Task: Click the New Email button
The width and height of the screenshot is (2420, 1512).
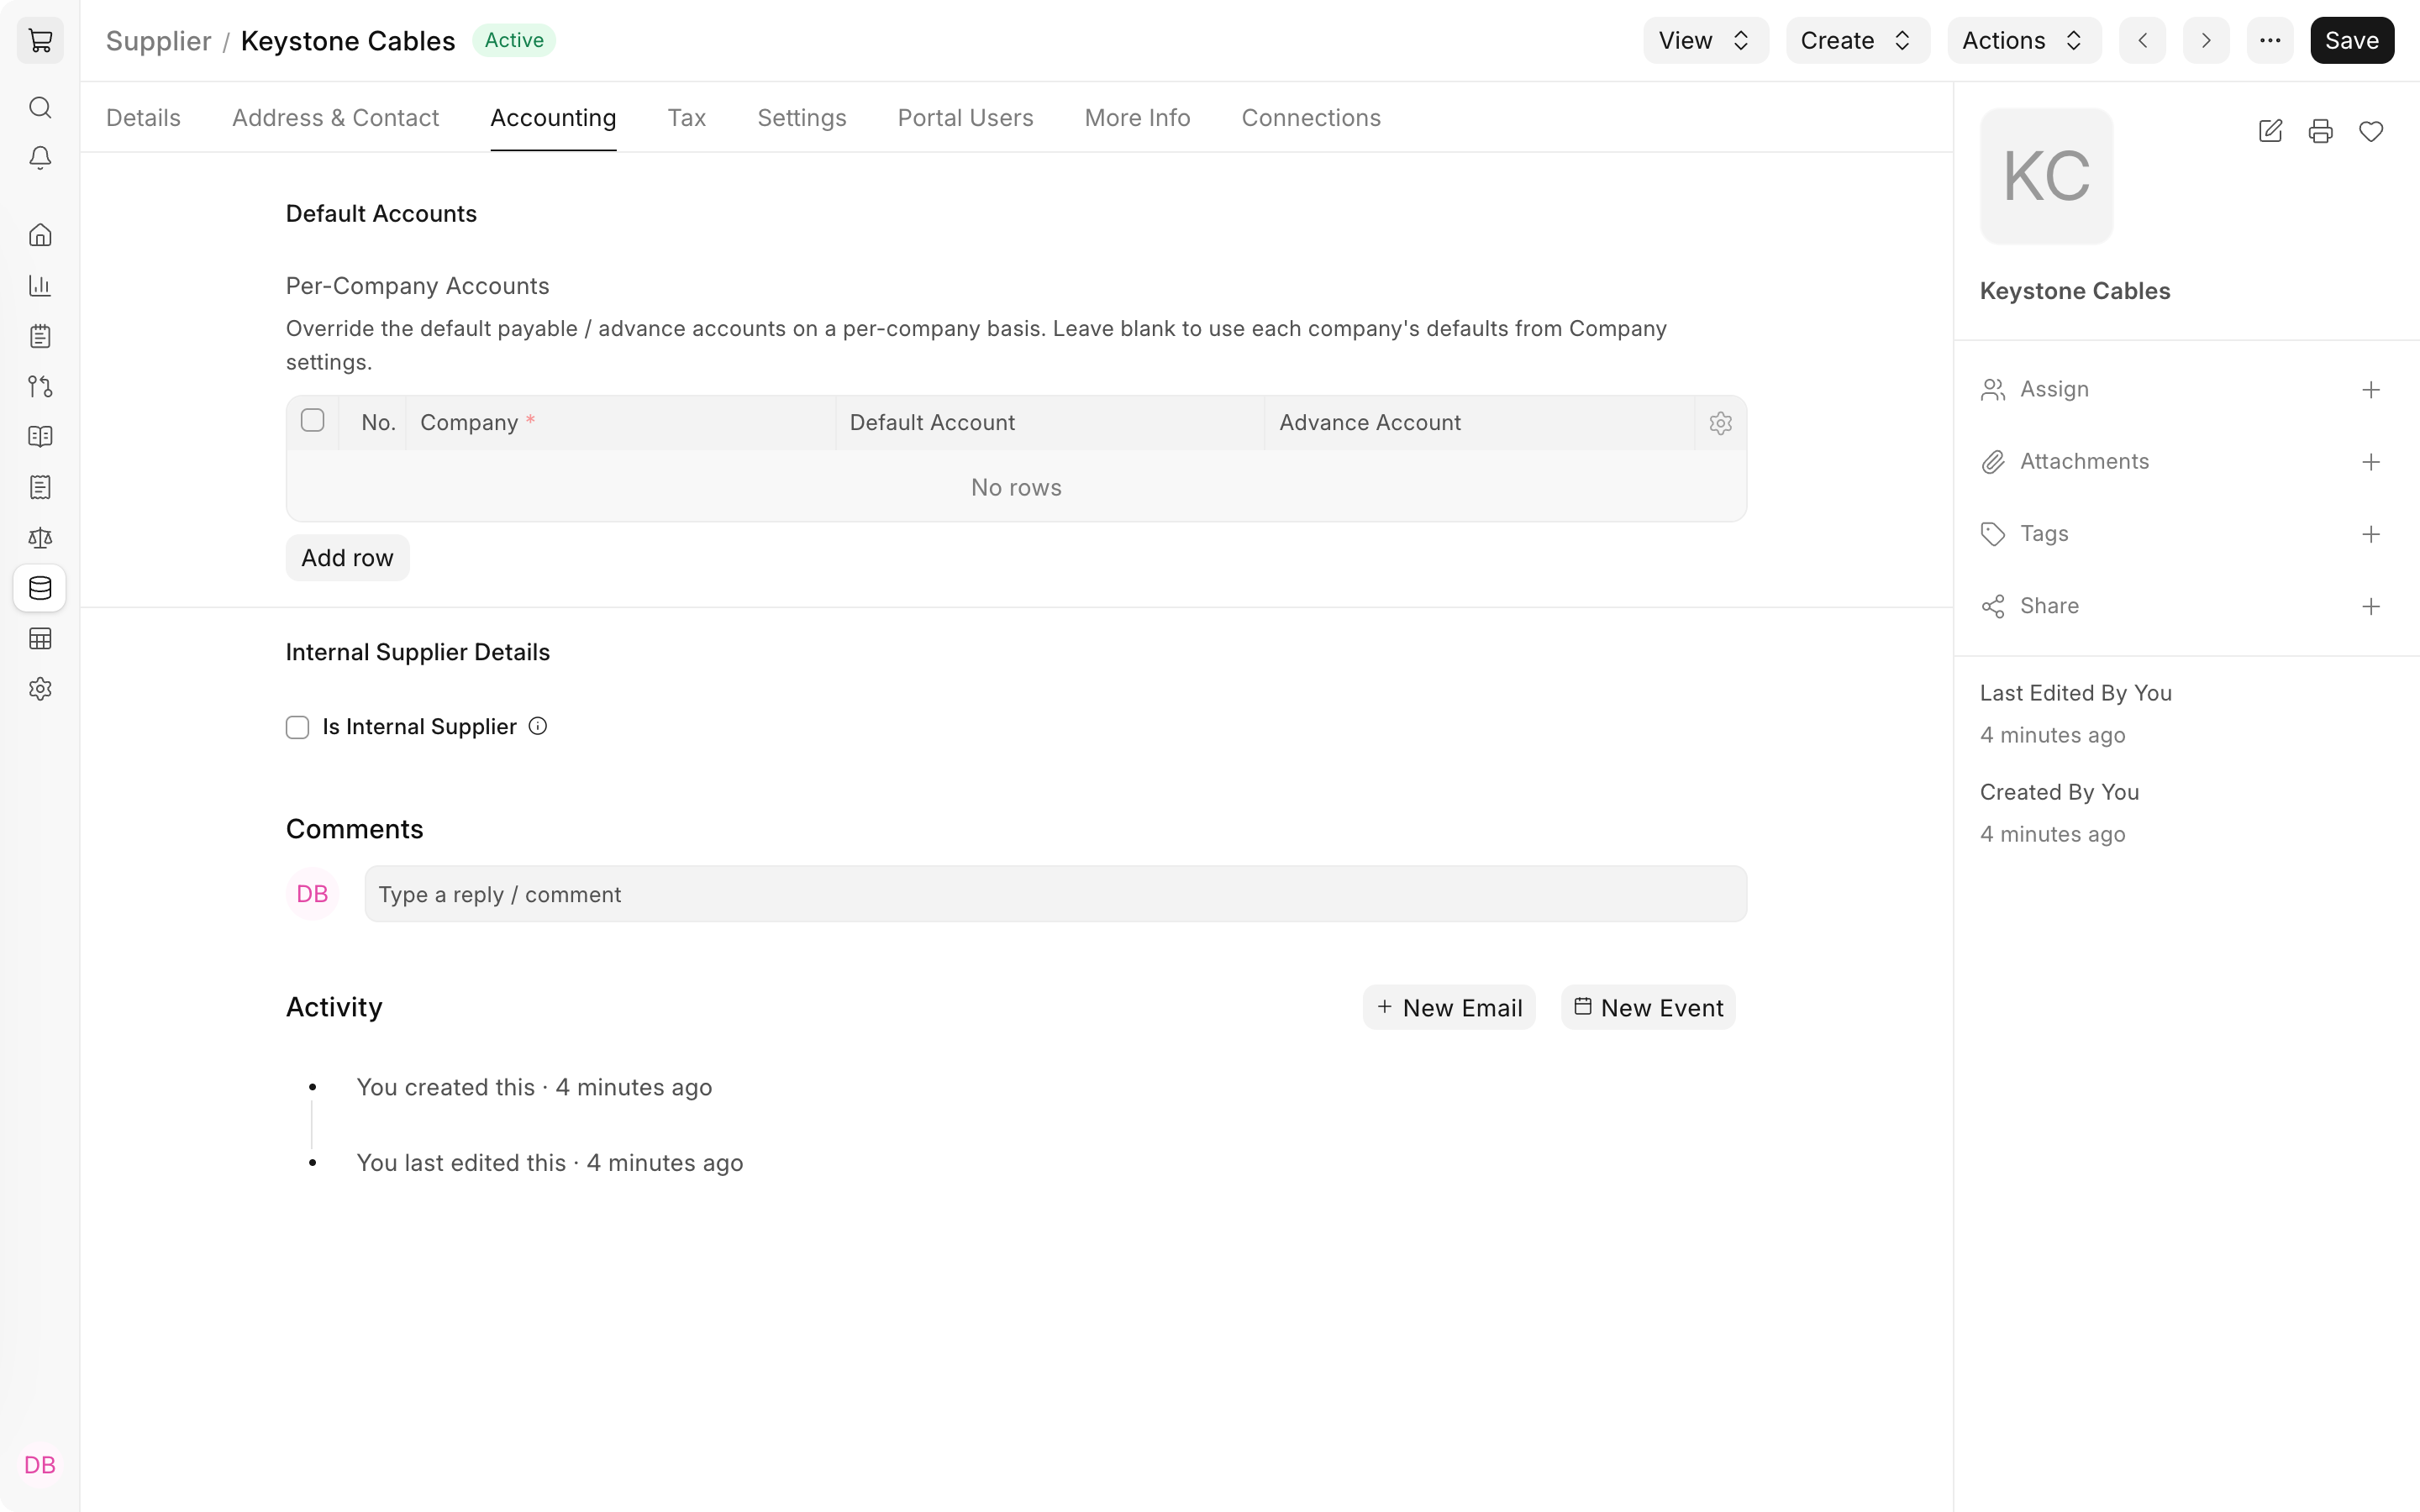Action: (1449, 1008)
